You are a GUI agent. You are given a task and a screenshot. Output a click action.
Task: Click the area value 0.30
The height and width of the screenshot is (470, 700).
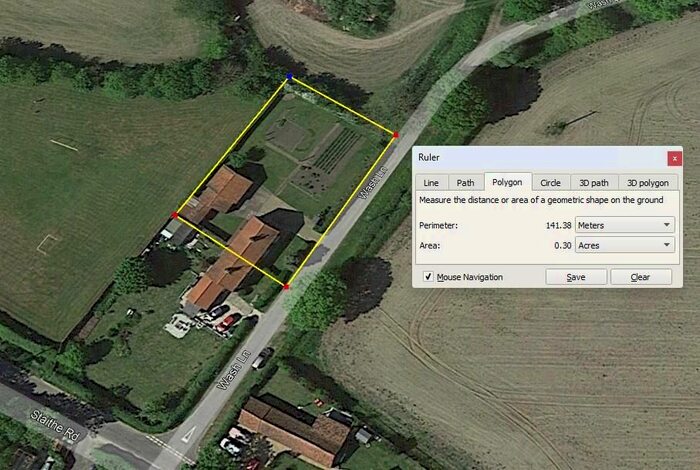tap(562, 245)
